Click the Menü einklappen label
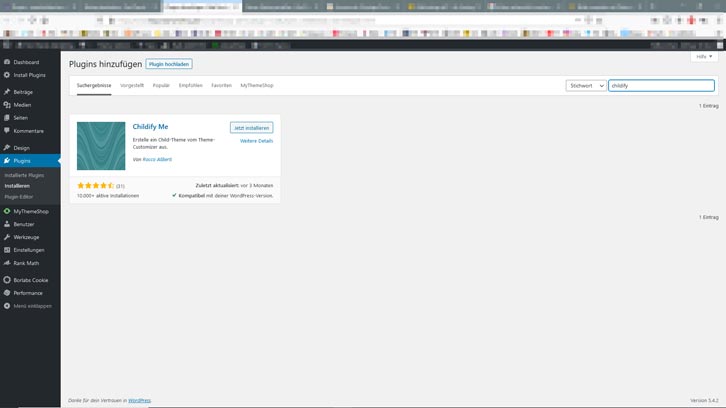 point(32,306)
